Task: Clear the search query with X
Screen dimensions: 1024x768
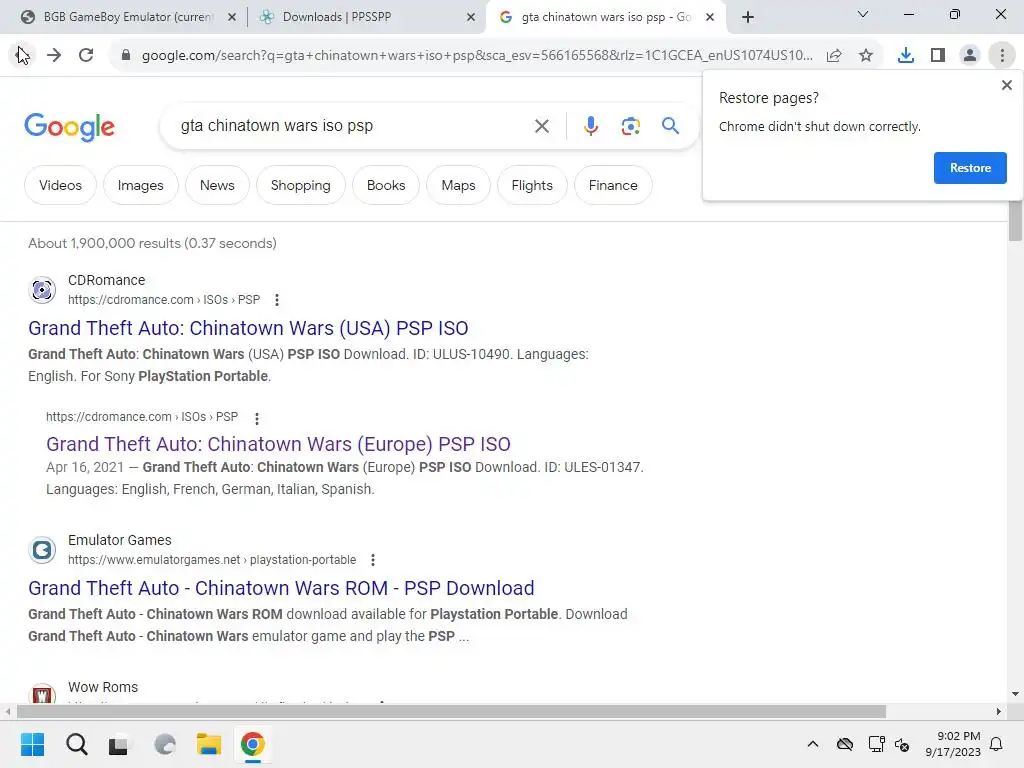Action: click(x=542, y=126)
